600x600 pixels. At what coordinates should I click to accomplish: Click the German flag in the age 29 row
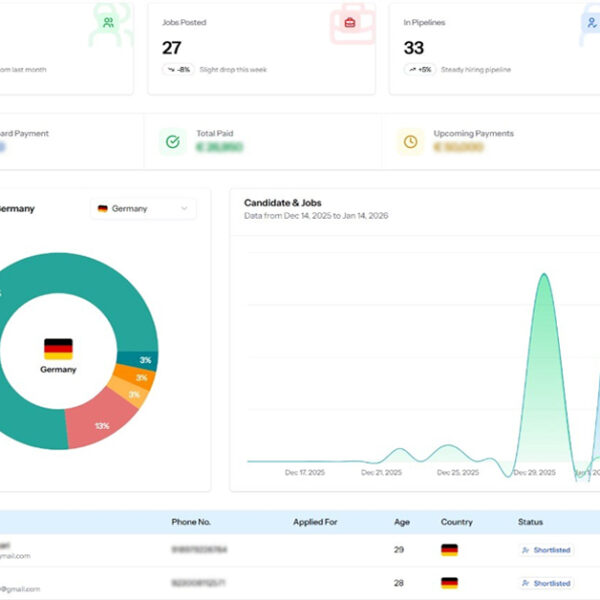pos(449,550)
